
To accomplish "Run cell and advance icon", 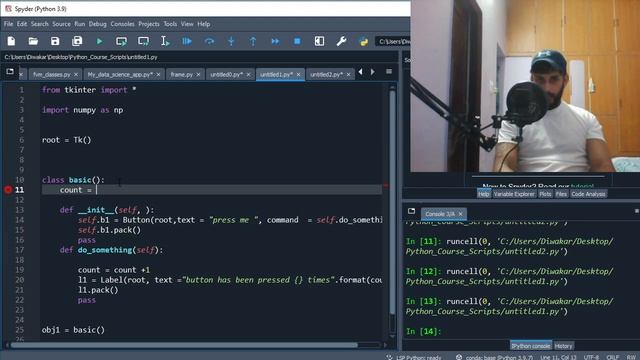I will [143, 41].
